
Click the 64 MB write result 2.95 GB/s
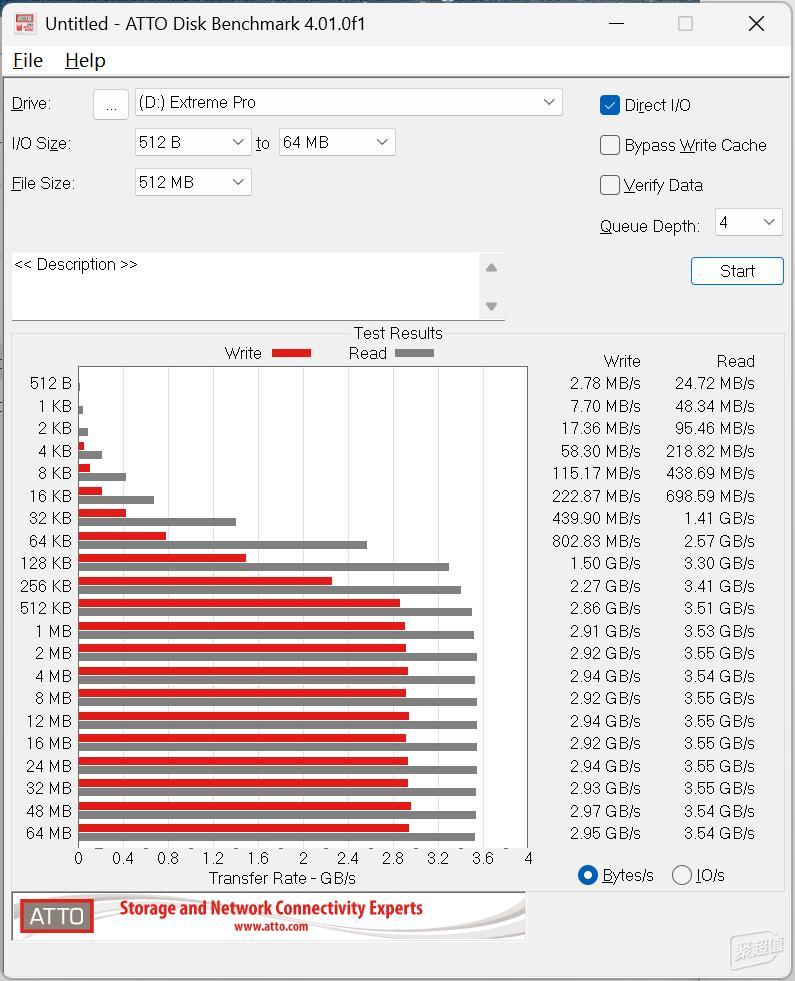[x=605, y=833]
